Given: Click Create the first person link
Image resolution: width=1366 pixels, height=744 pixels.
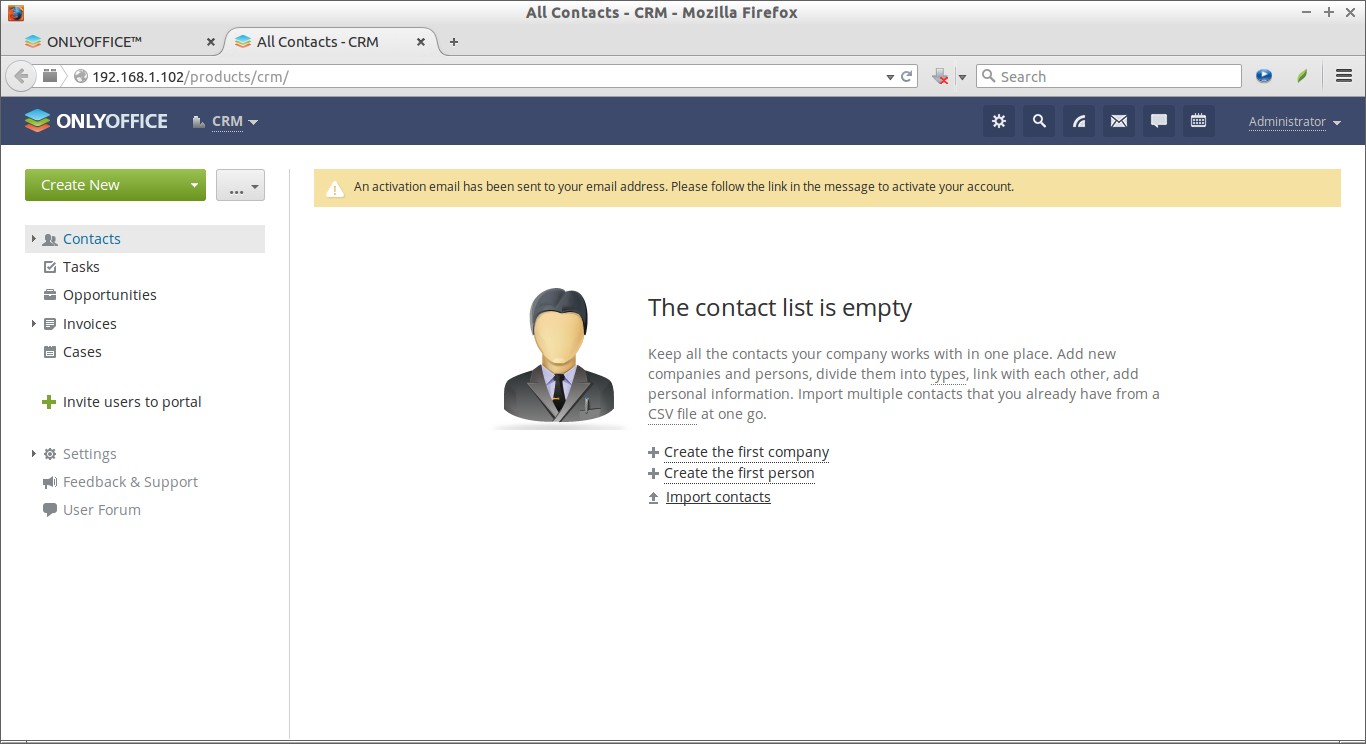Looking at the screenshot, I should click(739, 473).
